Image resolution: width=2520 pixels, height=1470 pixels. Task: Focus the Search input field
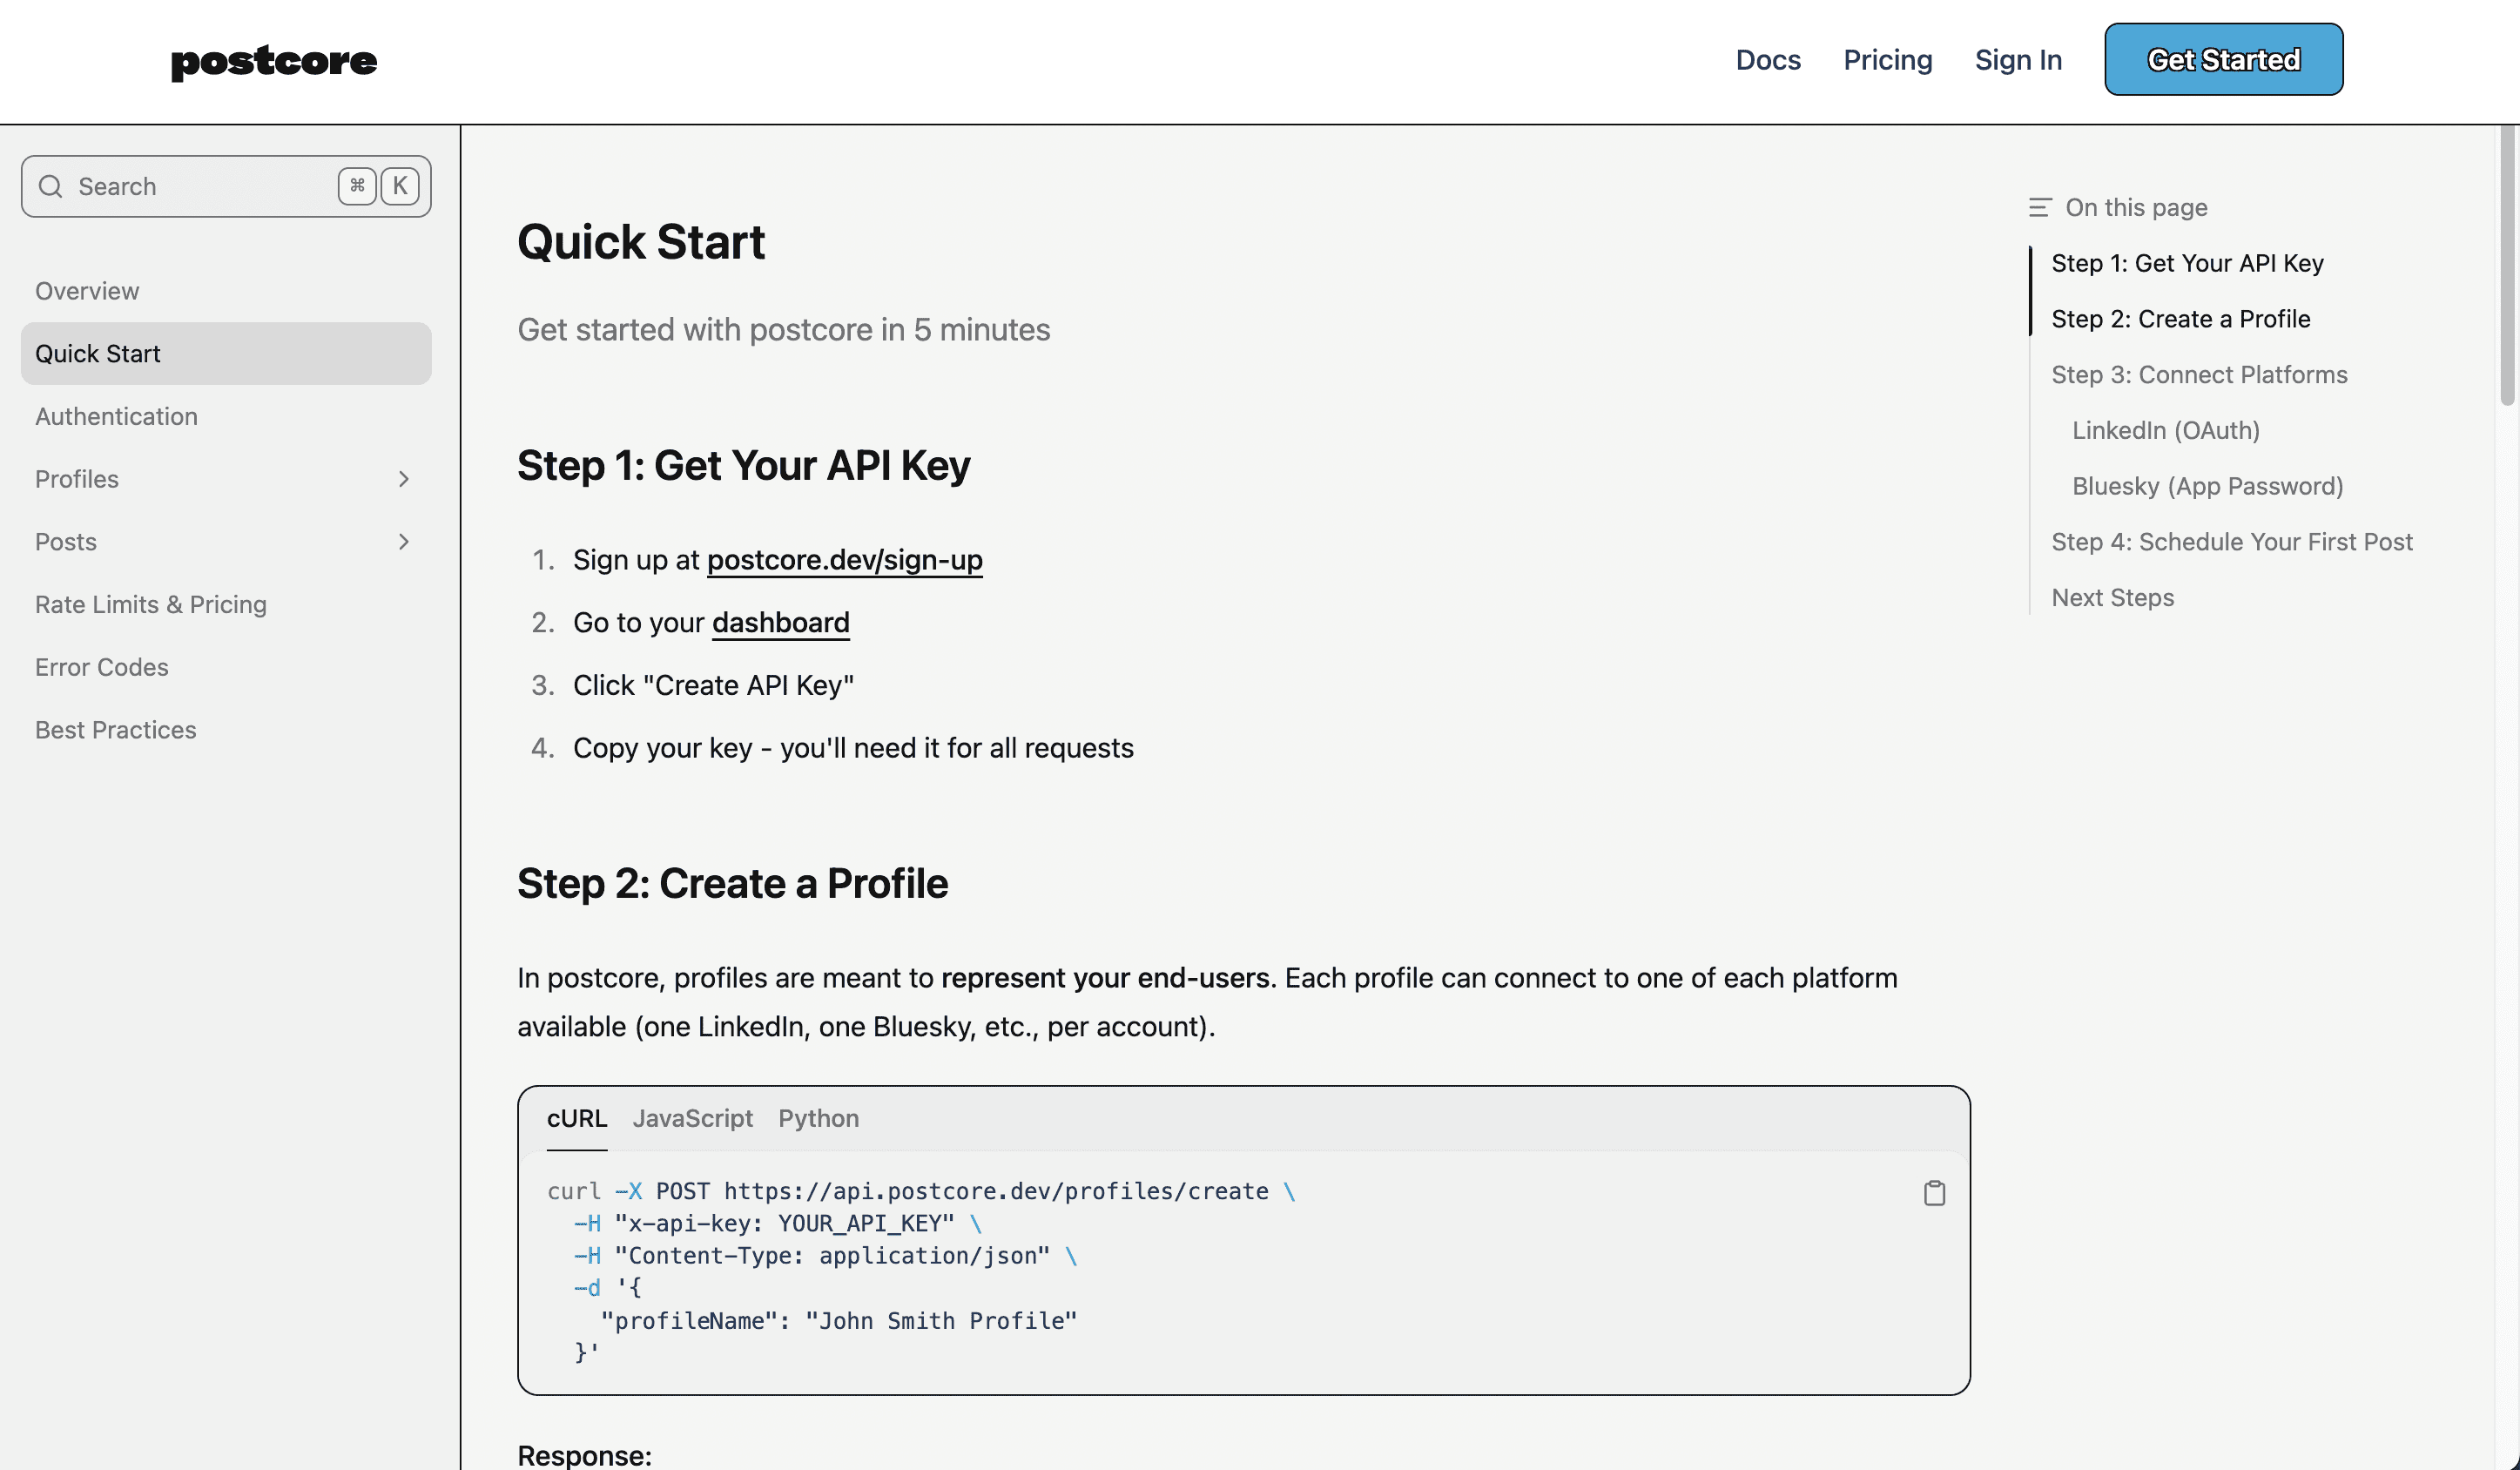click(x=200, y=187)
